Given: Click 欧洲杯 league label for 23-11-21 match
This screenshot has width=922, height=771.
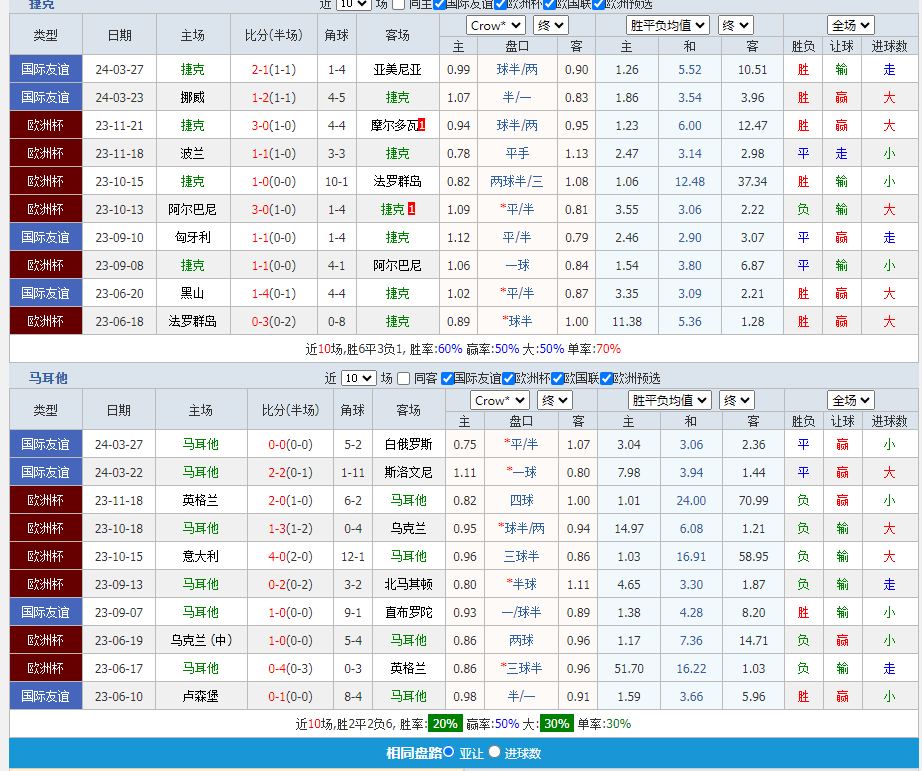Looking at the screenshot, I should [x=45, y=125].
